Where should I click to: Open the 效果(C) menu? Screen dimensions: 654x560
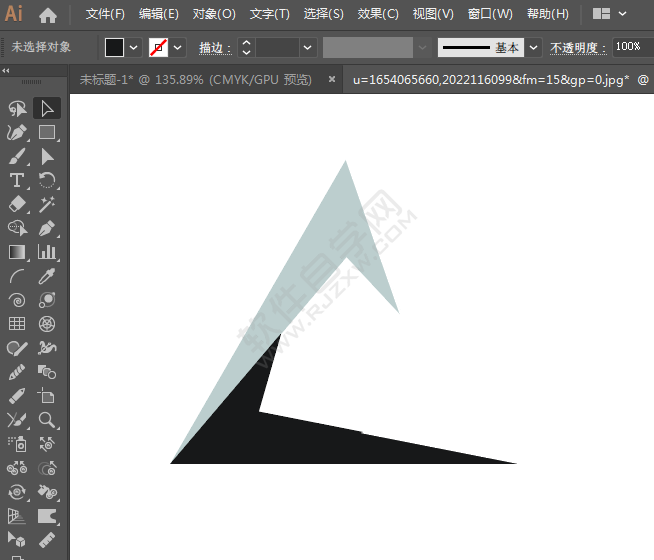coord(378,14)
